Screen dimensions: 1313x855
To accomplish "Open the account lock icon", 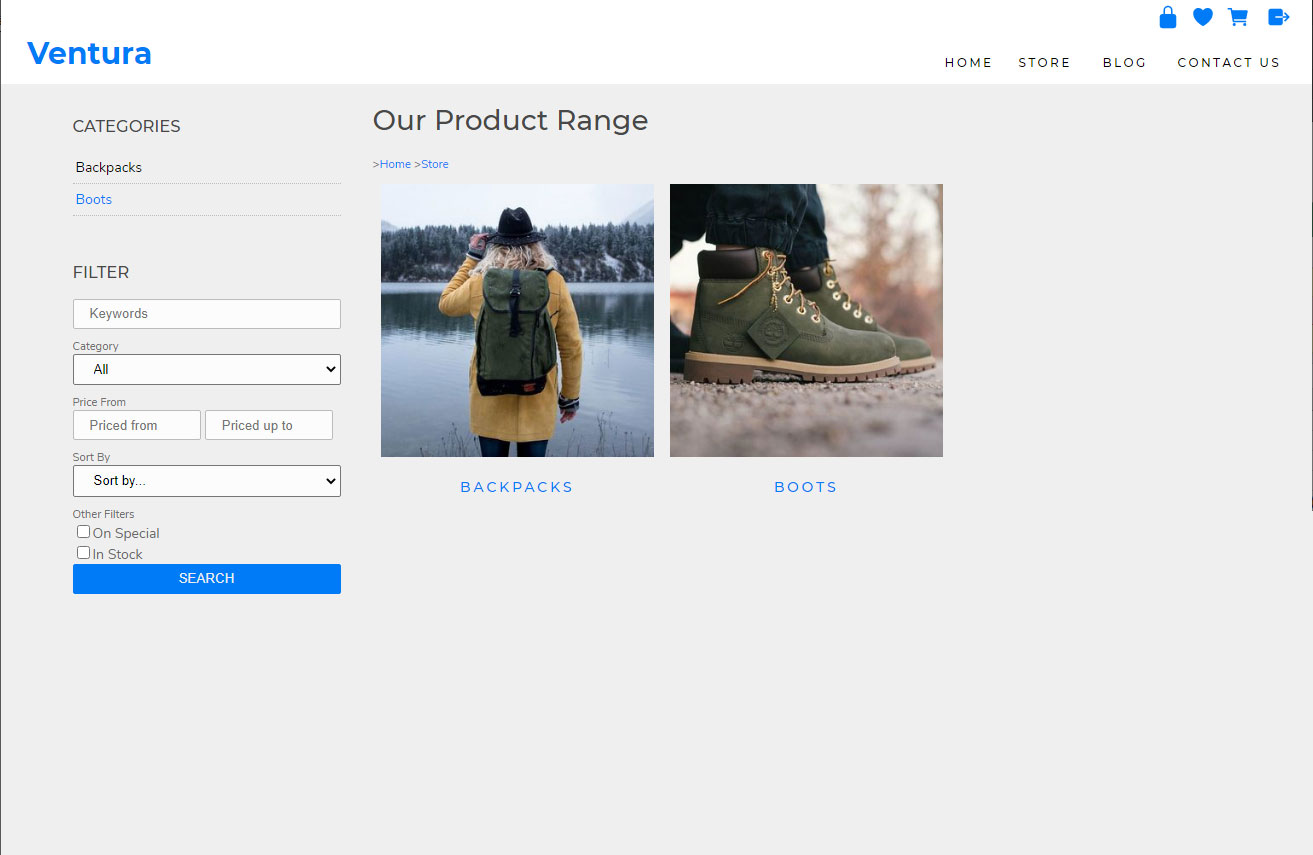I will [x=1167, y=17].
